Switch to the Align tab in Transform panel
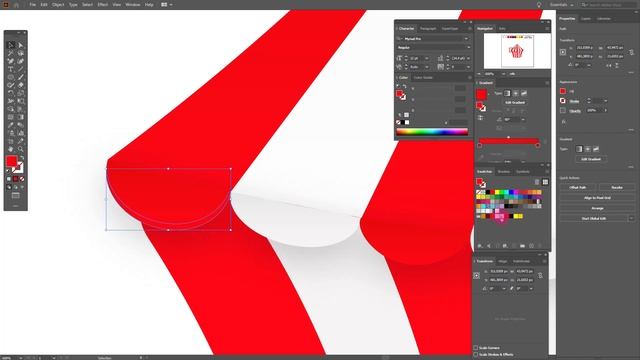This screenshot has height=360, width=640. pos(502,261)
